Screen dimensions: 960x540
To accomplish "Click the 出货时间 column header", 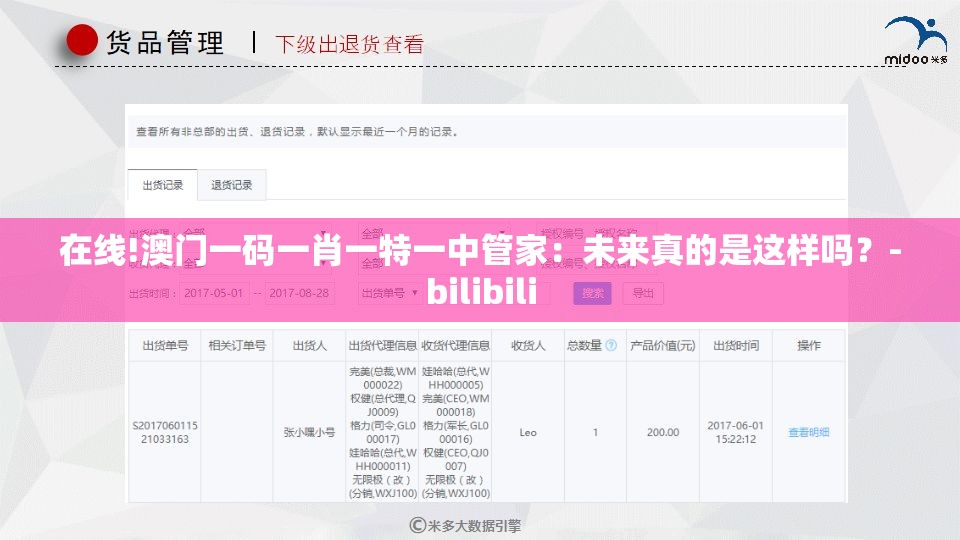I will (736, 345).
